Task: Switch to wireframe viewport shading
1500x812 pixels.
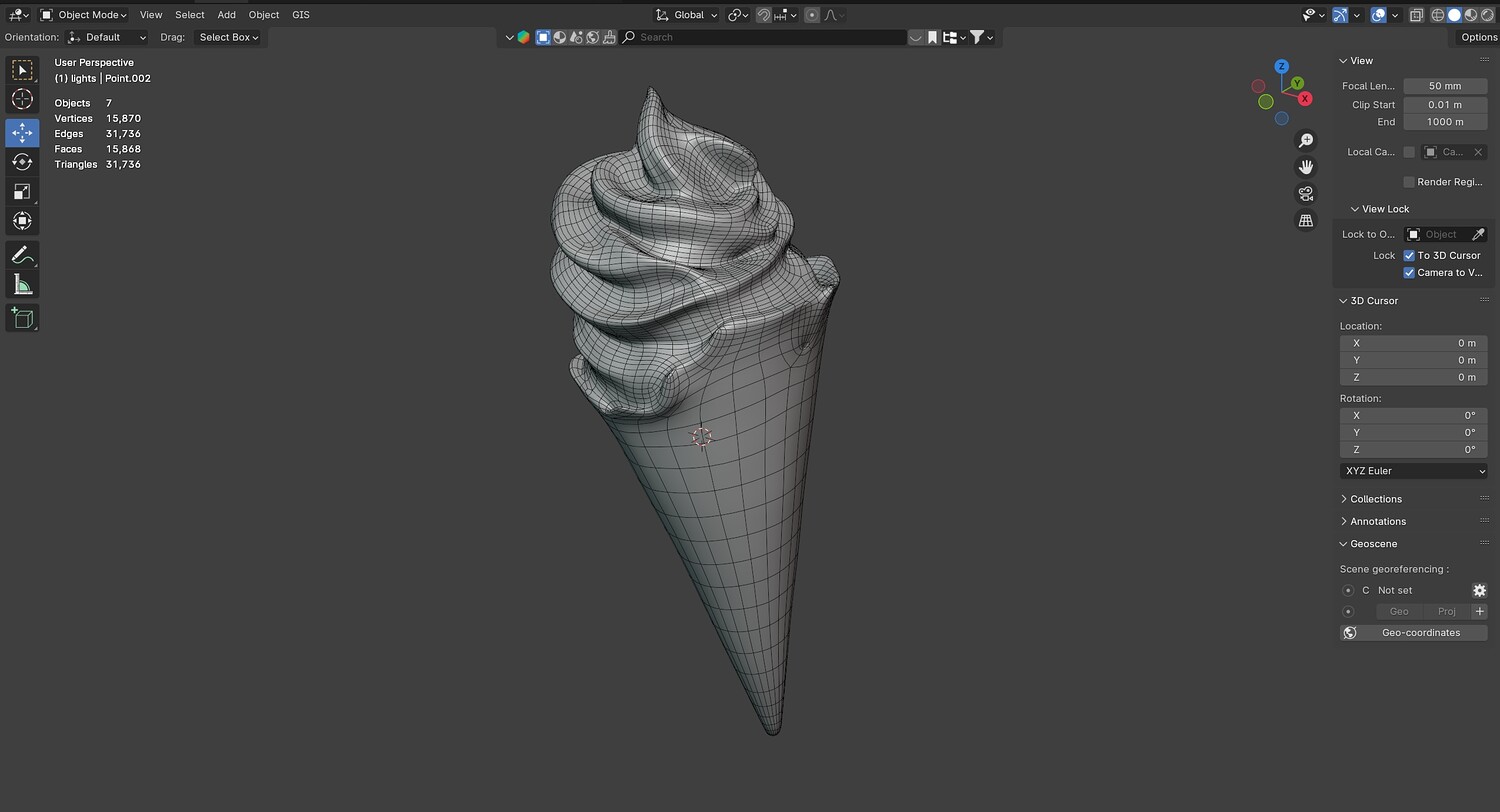Action: (1439, 15)
